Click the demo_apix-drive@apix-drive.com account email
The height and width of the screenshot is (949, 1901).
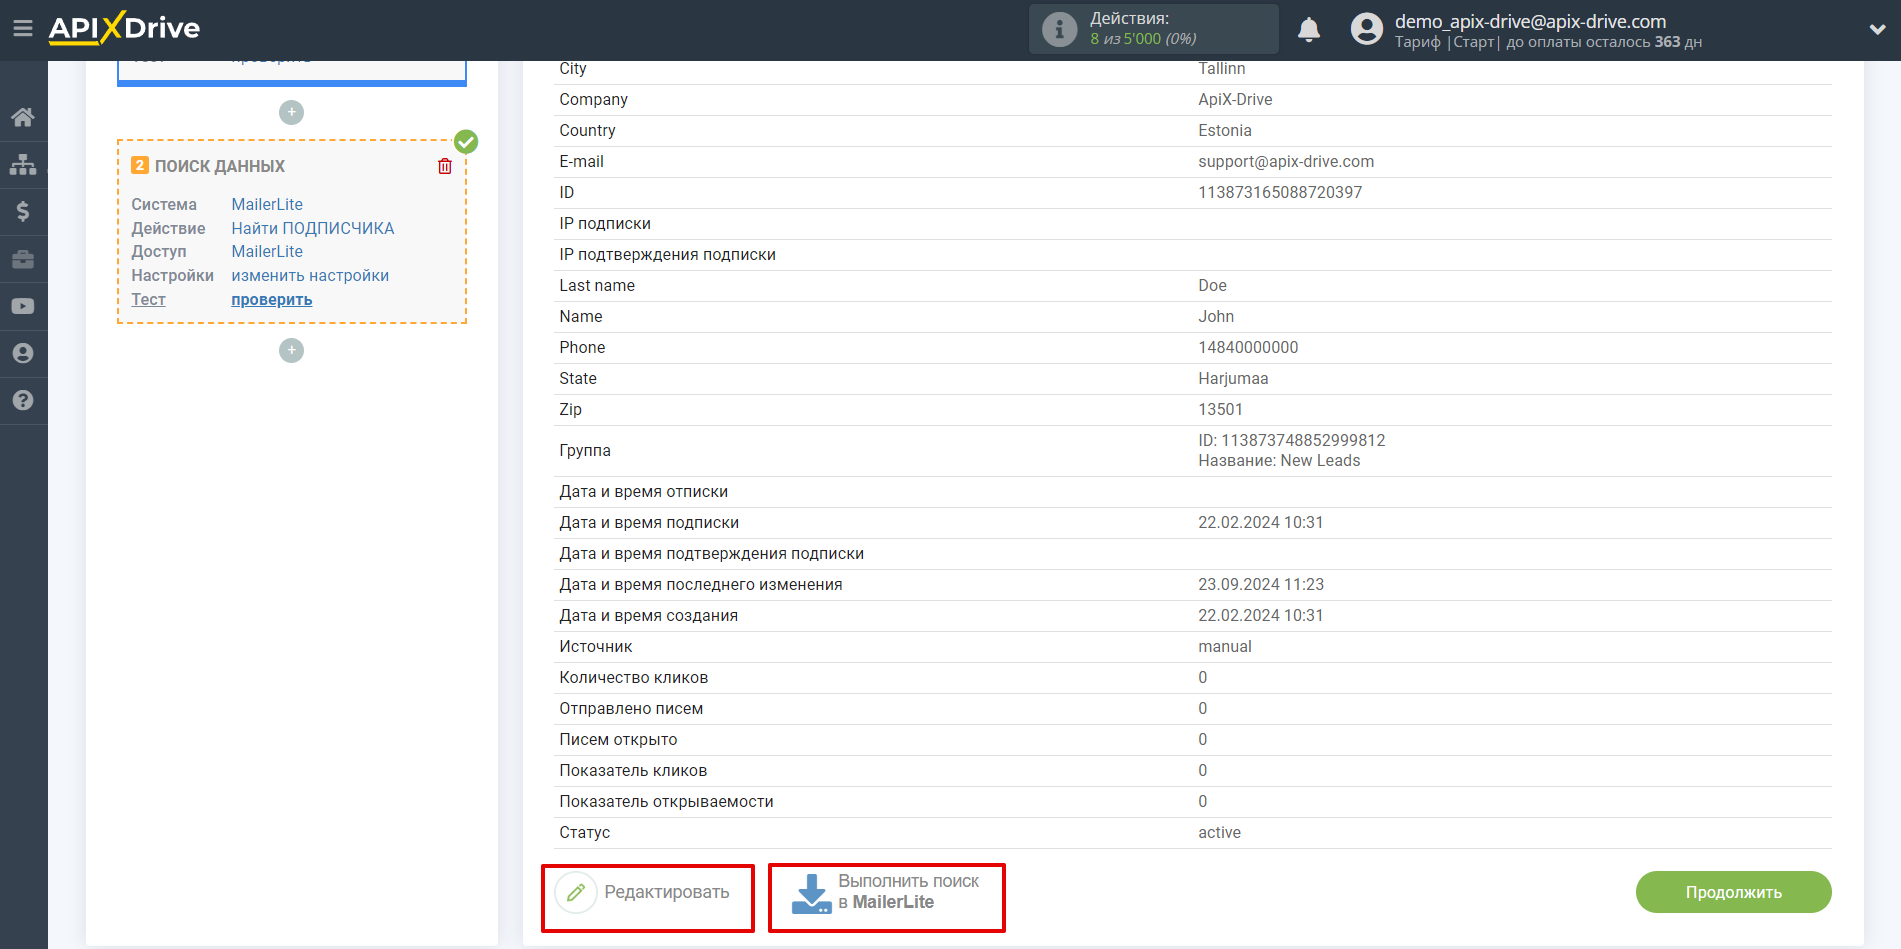(x=1530, y=21)
